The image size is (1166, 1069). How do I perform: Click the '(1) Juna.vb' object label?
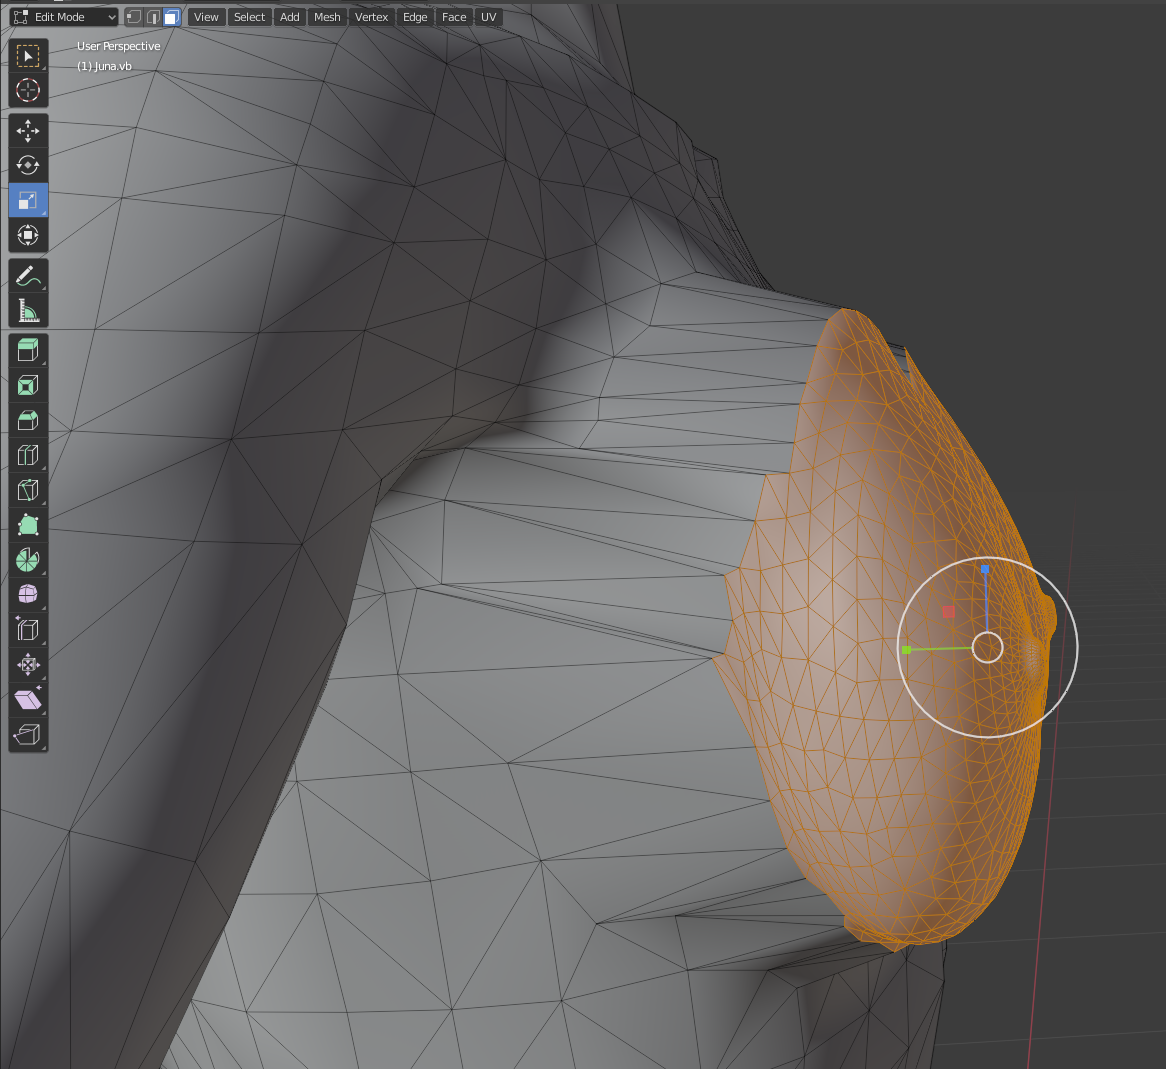[104, 66]
